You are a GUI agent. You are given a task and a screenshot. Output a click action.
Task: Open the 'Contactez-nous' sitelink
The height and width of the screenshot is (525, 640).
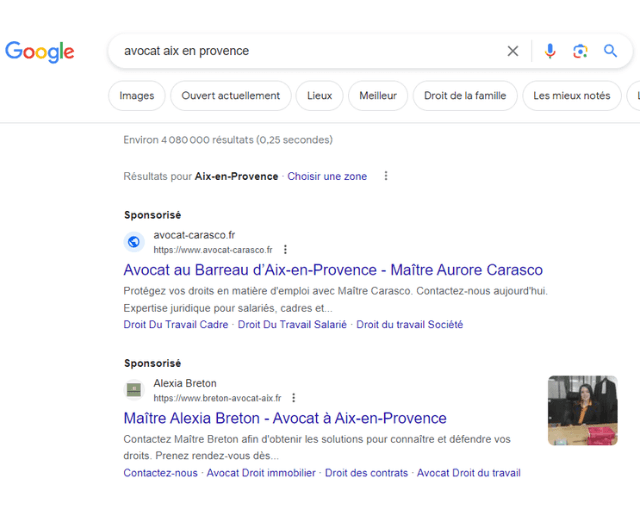(x=160, y=473)
